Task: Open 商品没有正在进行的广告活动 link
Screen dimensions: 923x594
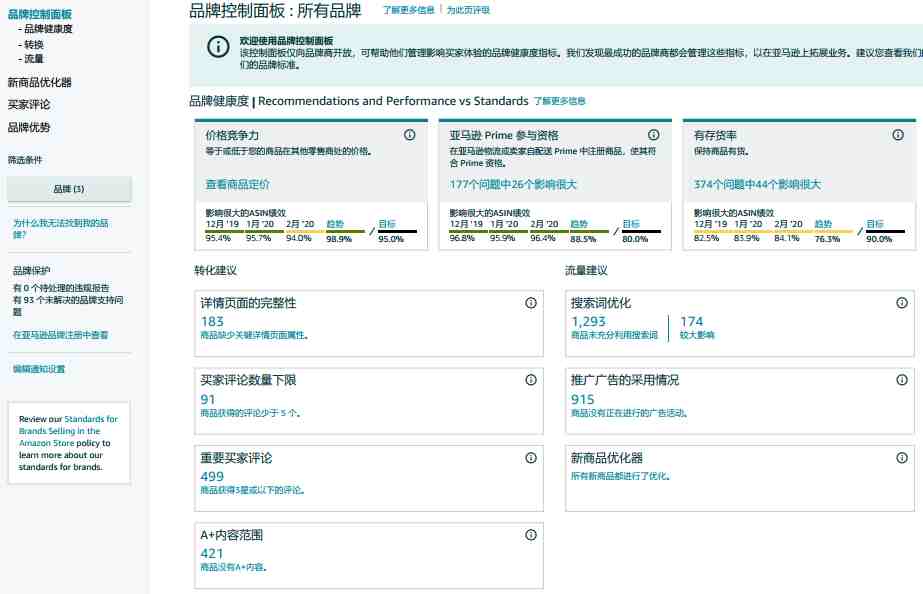Action: click(629, 413)
